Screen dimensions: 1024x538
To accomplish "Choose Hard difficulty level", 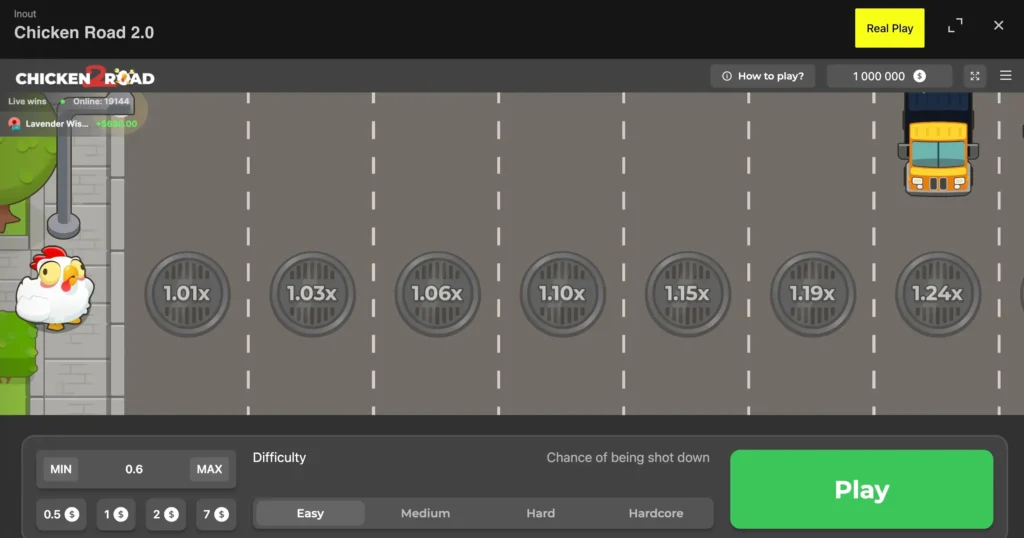I will (x=540, y=513).
